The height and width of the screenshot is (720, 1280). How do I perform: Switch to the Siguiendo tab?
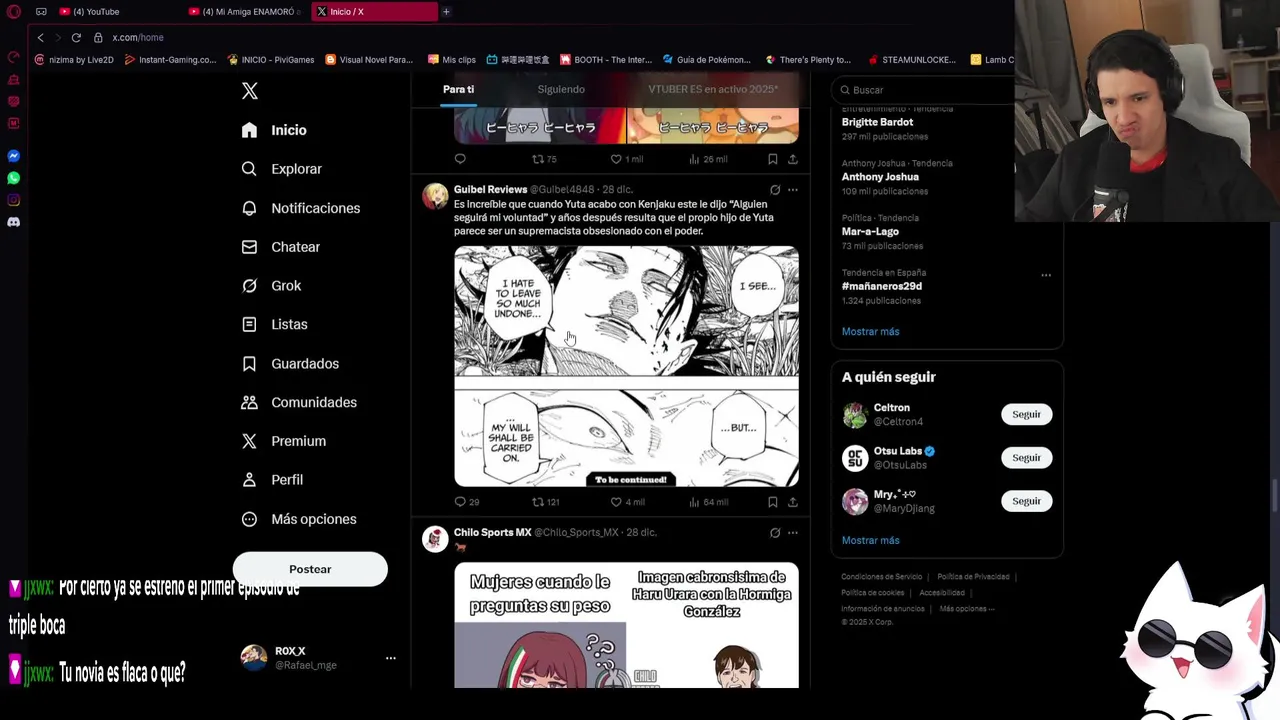click(561, 89)
